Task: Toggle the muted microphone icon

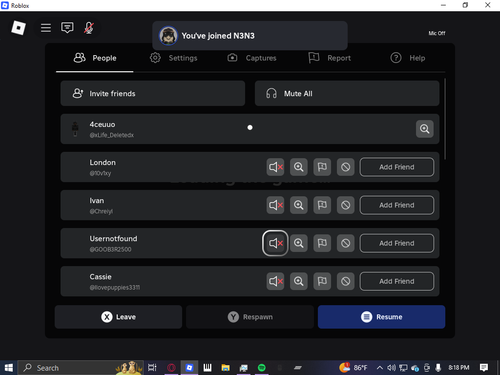Action: [x=89, y=28]
